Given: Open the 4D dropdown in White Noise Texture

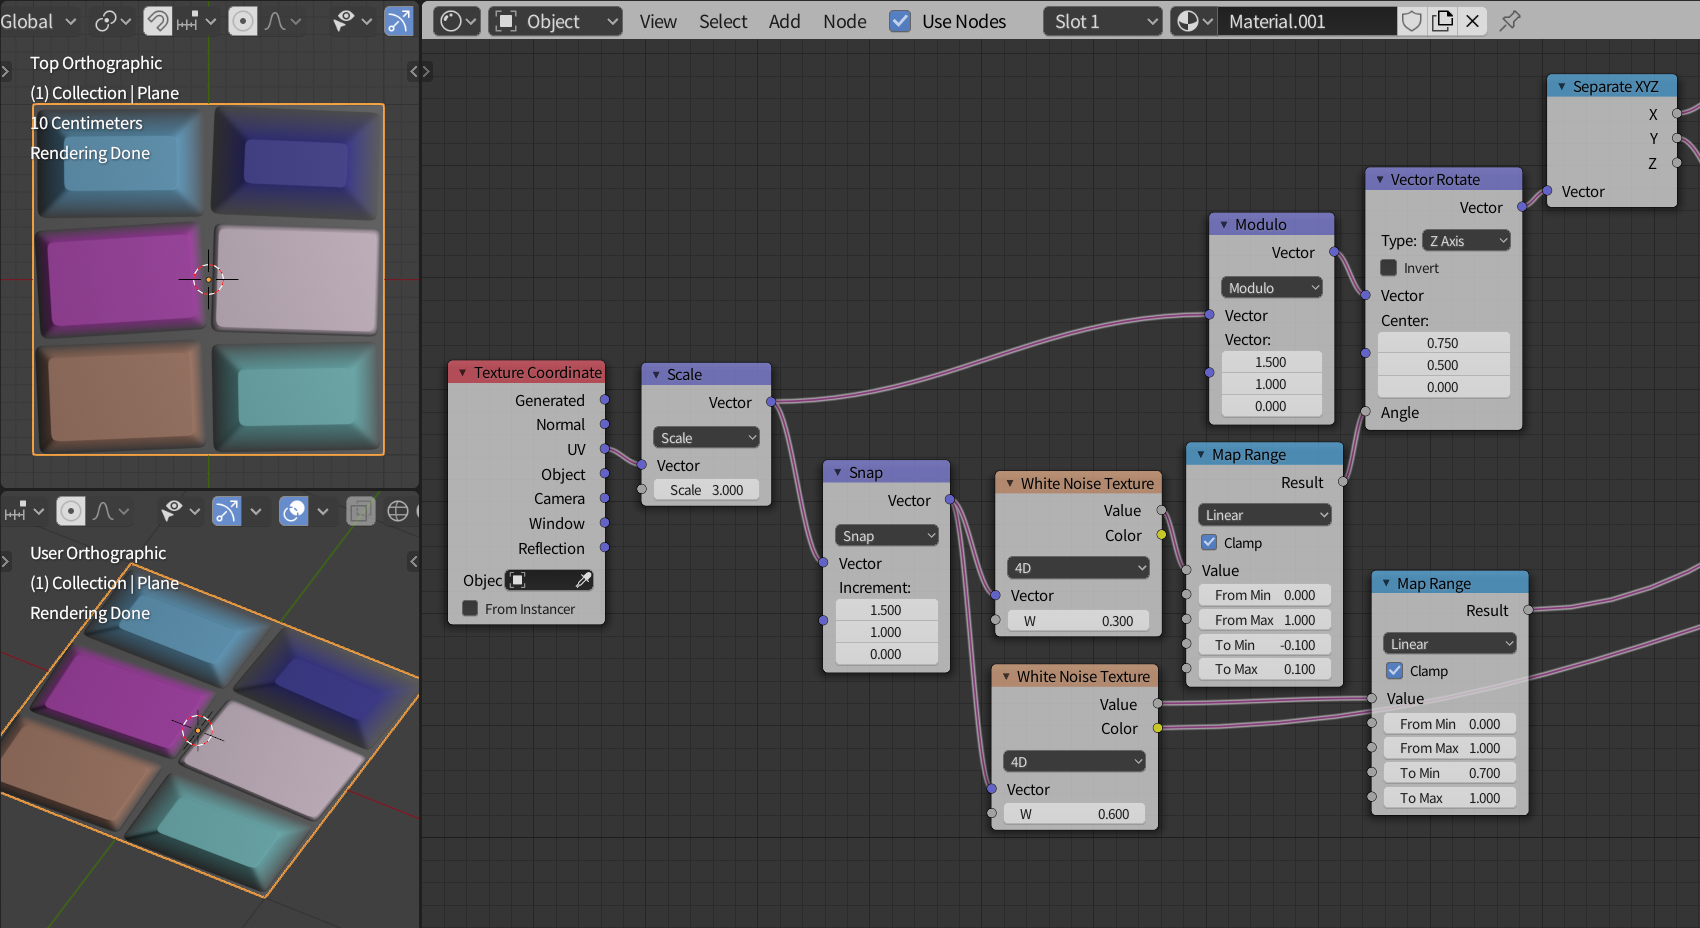Looking at the screenshot, I should point(1078,567).
